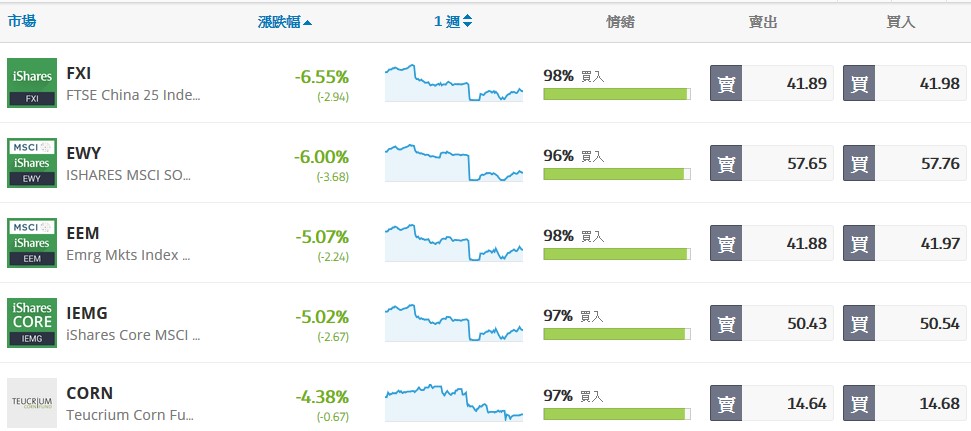
Task: Click the buy icon for EWY
Action: tap(859, 163)
